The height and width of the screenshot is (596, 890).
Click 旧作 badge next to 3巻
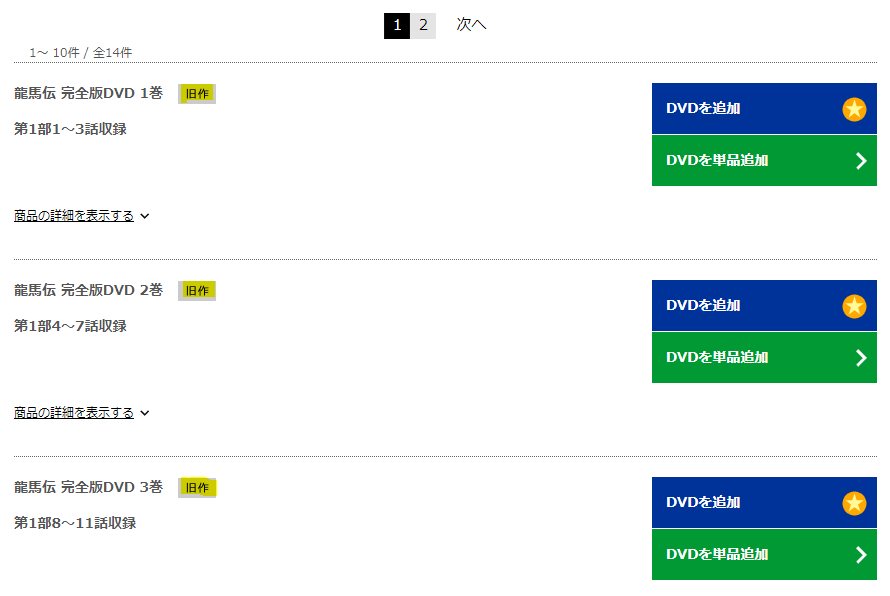(197, 488)
